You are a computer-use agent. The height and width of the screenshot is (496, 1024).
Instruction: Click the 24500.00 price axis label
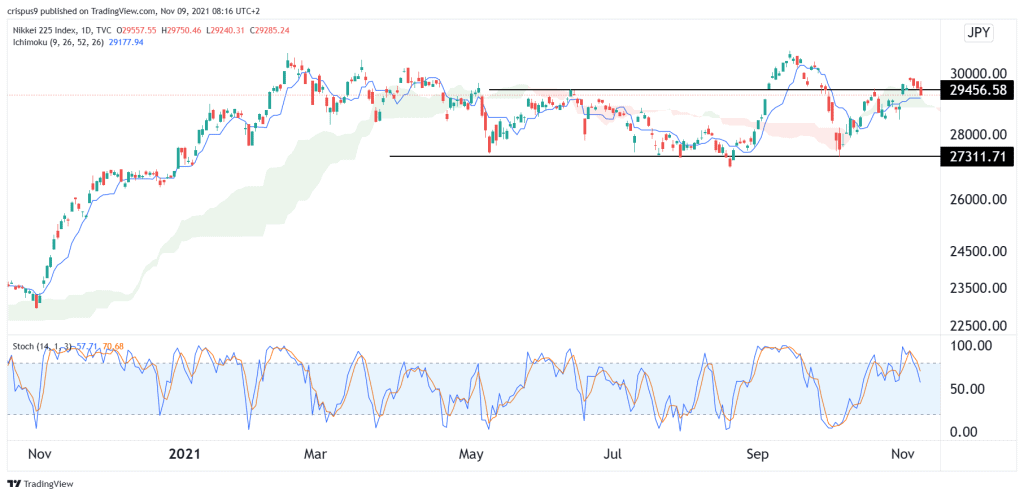[977, 251]
